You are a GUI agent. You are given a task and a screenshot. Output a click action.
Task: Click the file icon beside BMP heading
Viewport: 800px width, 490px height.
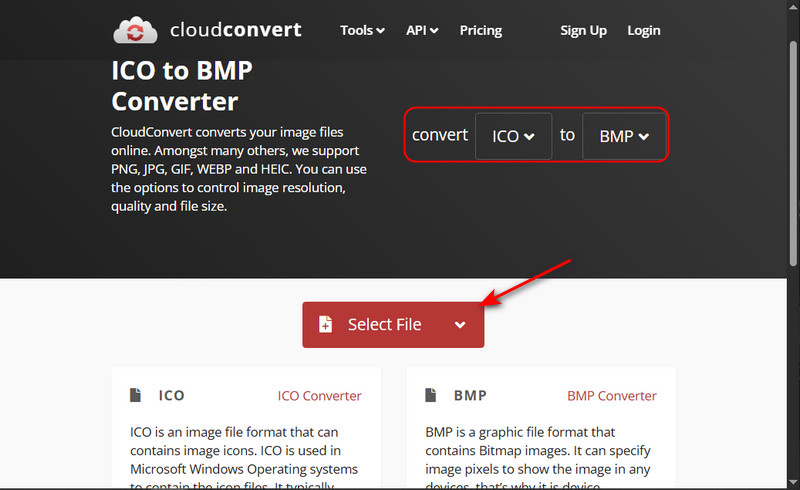(x=431, y=395)
